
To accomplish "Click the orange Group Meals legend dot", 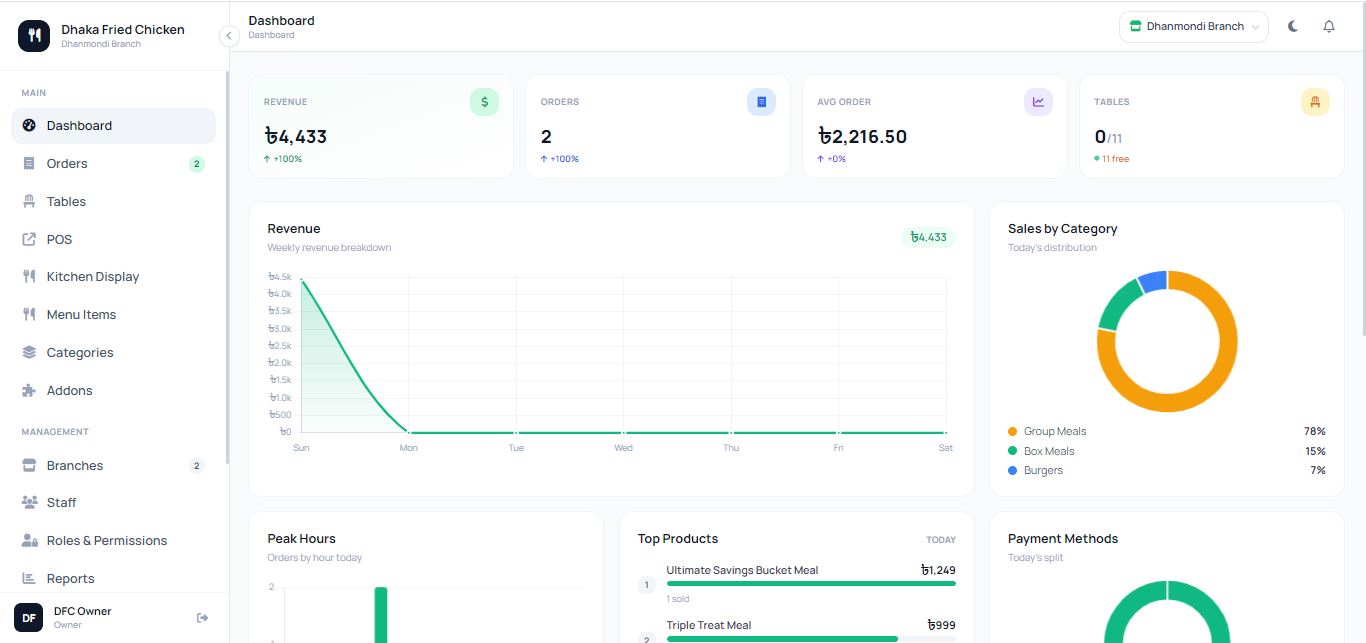I will pos(1013,432).
